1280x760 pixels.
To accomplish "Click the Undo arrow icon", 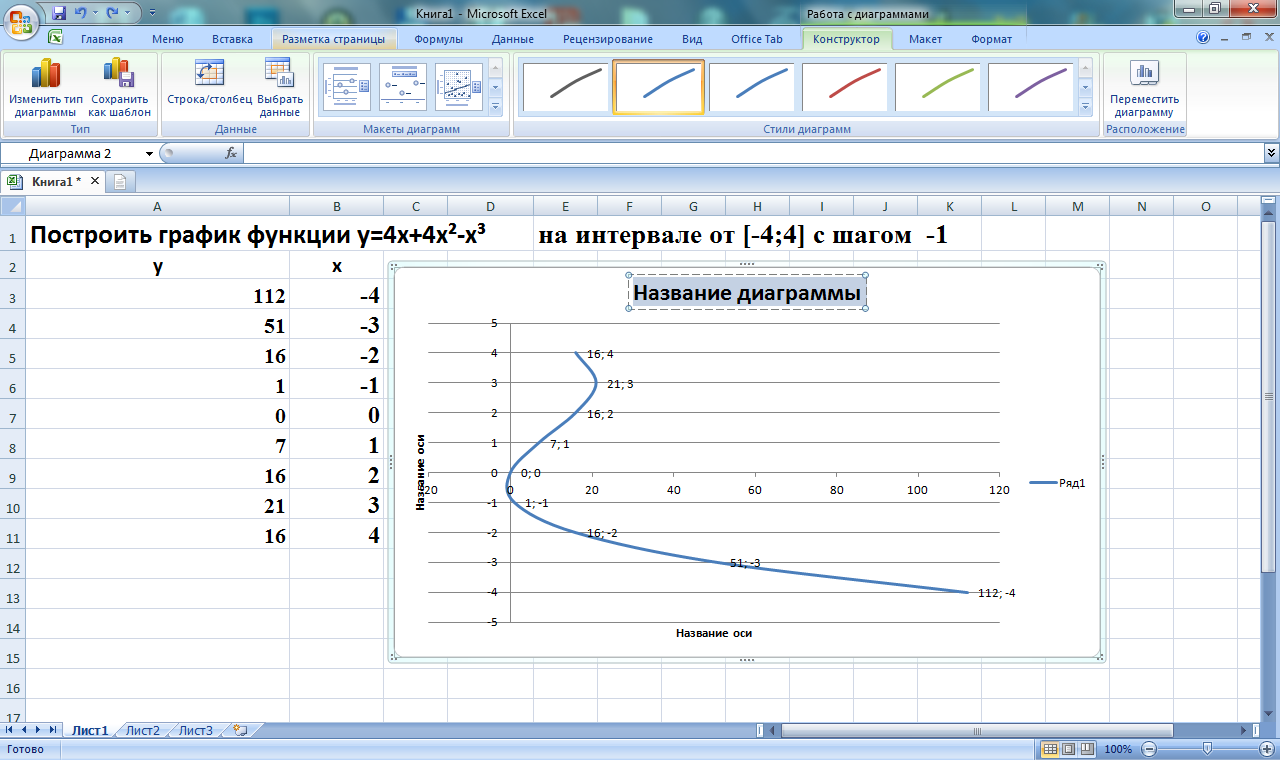I will coord(80,13).
